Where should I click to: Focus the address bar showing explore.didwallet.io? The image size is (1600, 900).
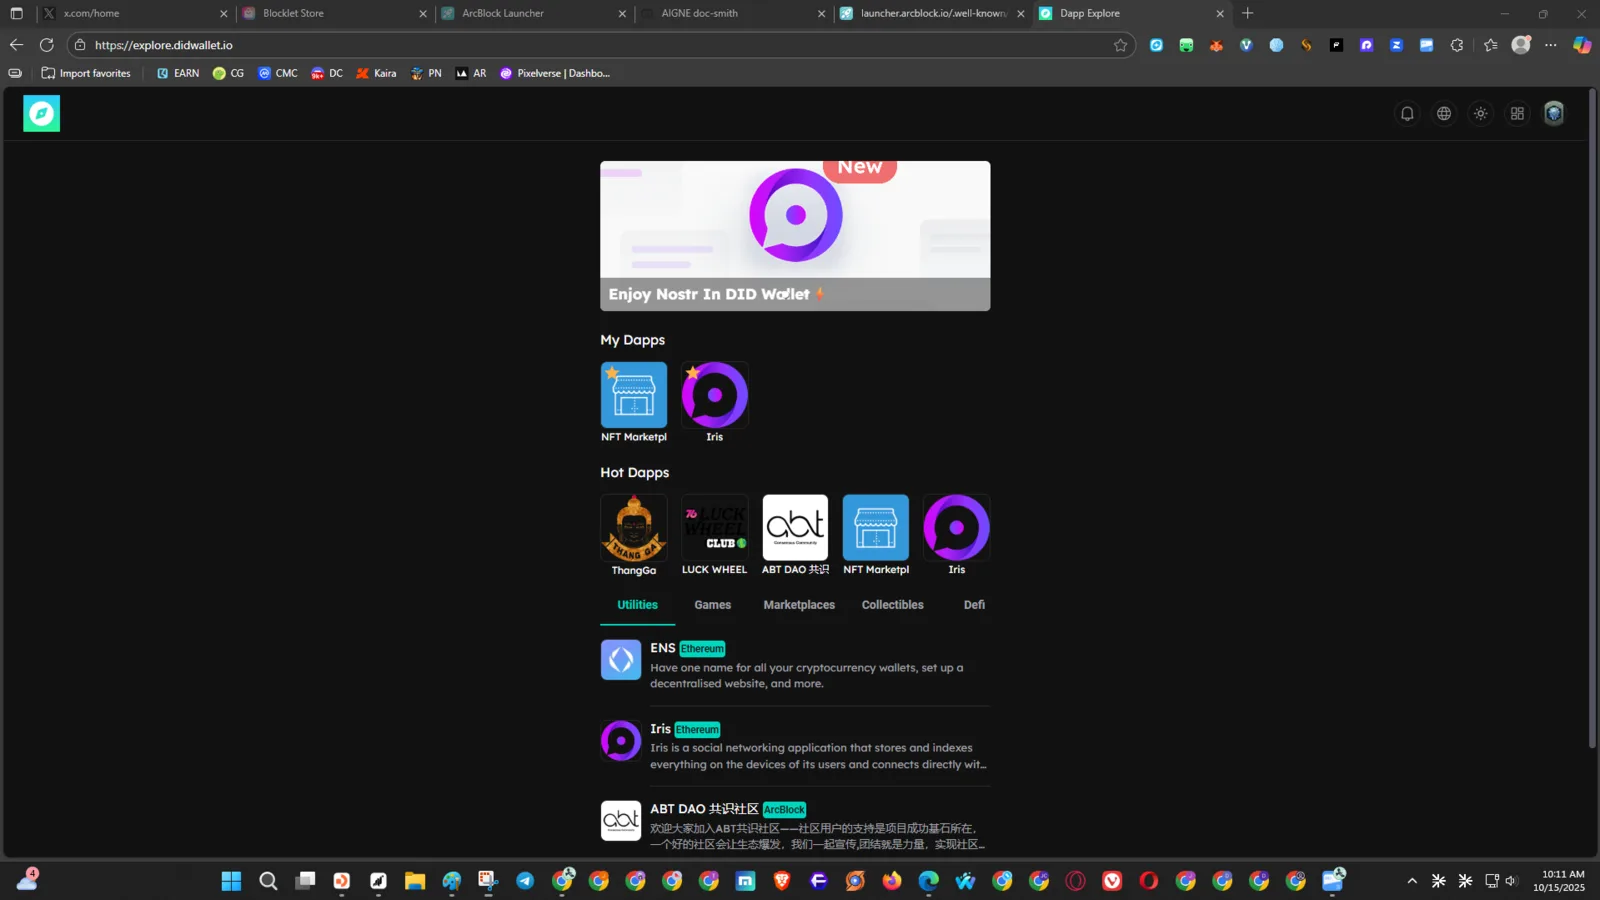coord(600,45)
